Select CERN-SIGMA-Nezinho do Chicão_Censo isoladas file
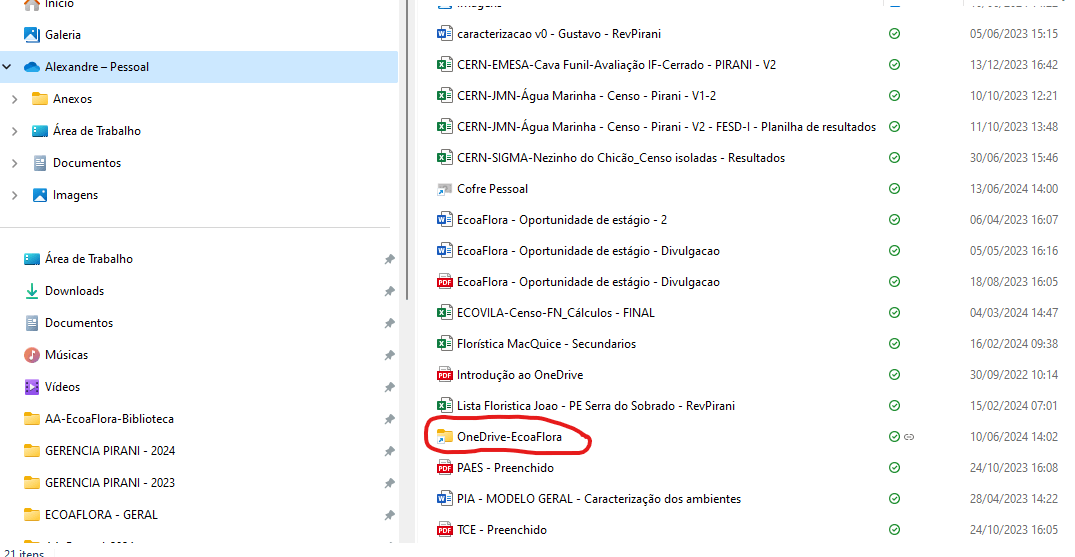Screen dimensions: 1075x557 coord(621,158)
